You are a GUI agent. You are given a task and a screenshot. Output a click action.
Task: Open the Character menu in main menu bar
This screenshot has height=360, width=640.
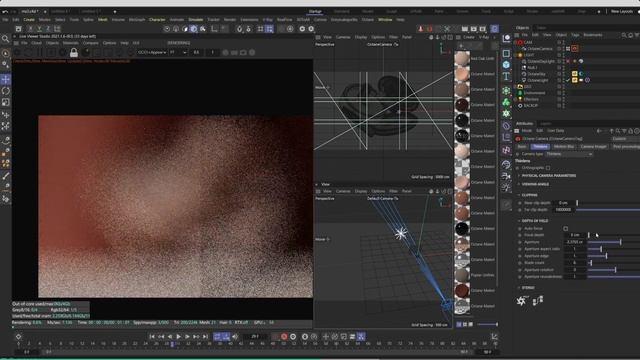[157, 20]
